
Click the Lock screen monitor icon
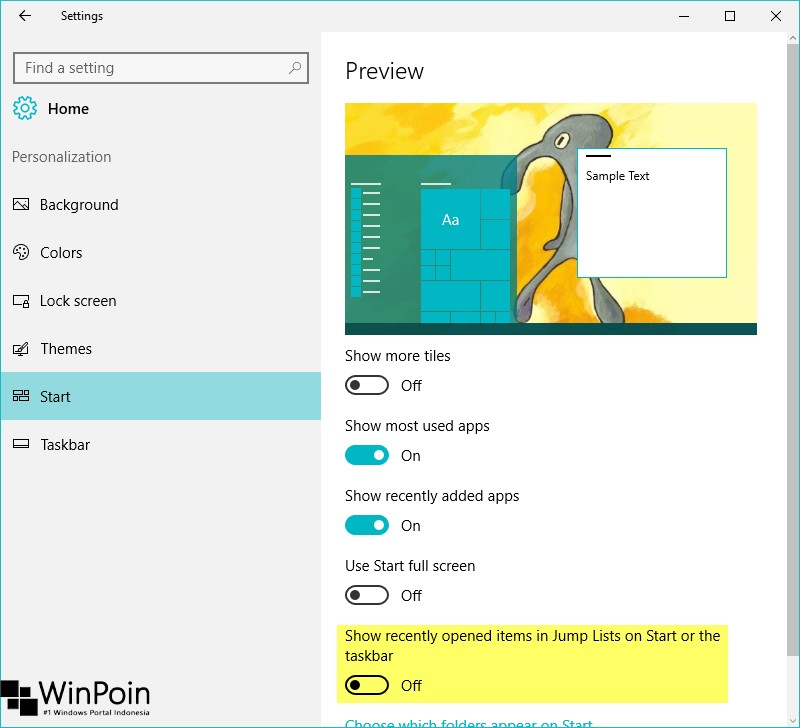tap(22, 300)
